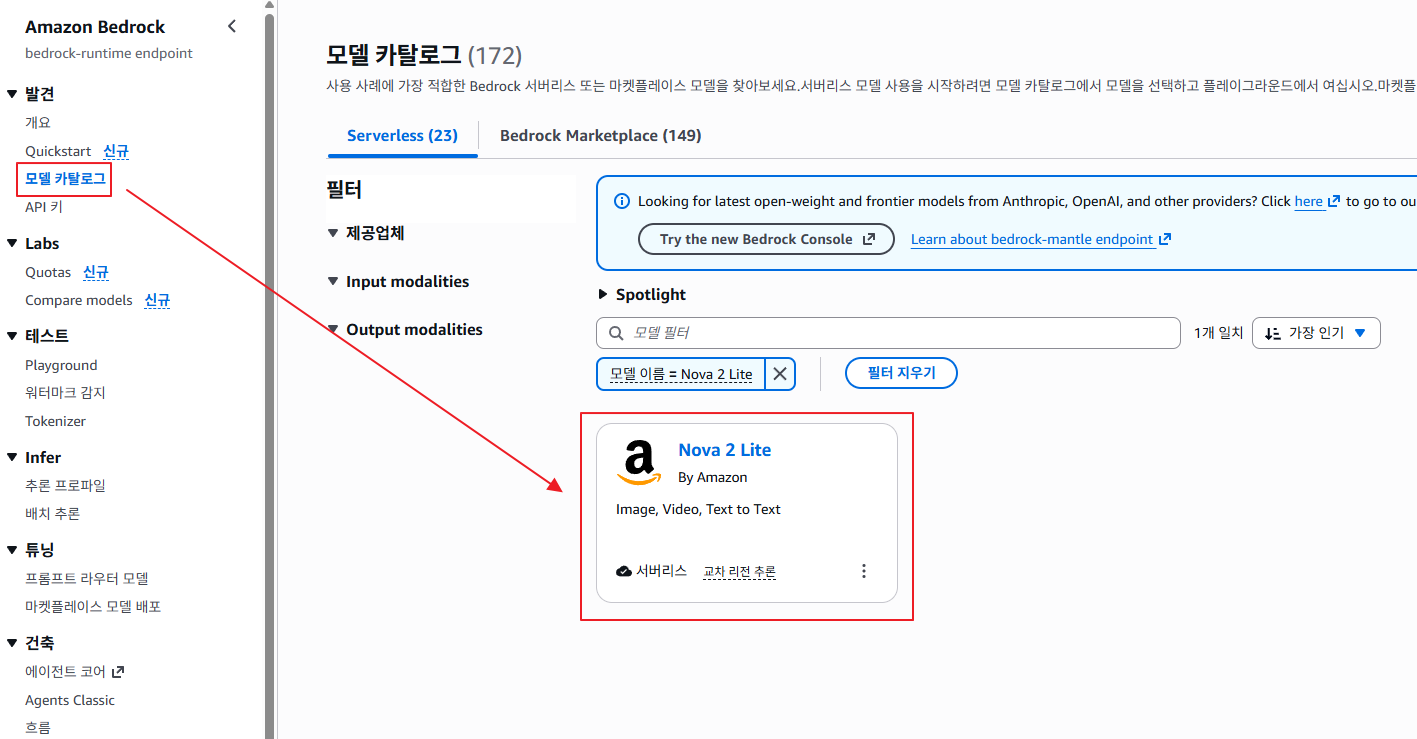Expand the Spotlight section

click(602, 294)
